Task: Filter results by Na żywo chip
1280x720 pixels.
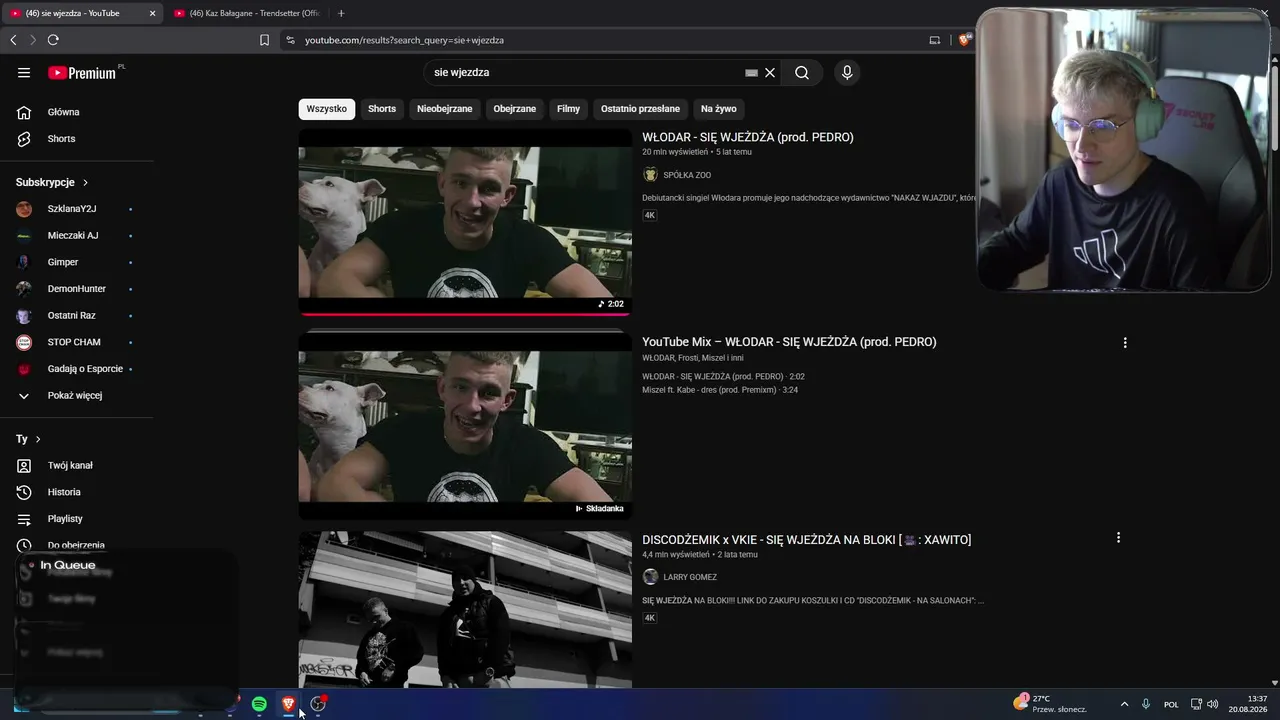Action: click(719, 109)
